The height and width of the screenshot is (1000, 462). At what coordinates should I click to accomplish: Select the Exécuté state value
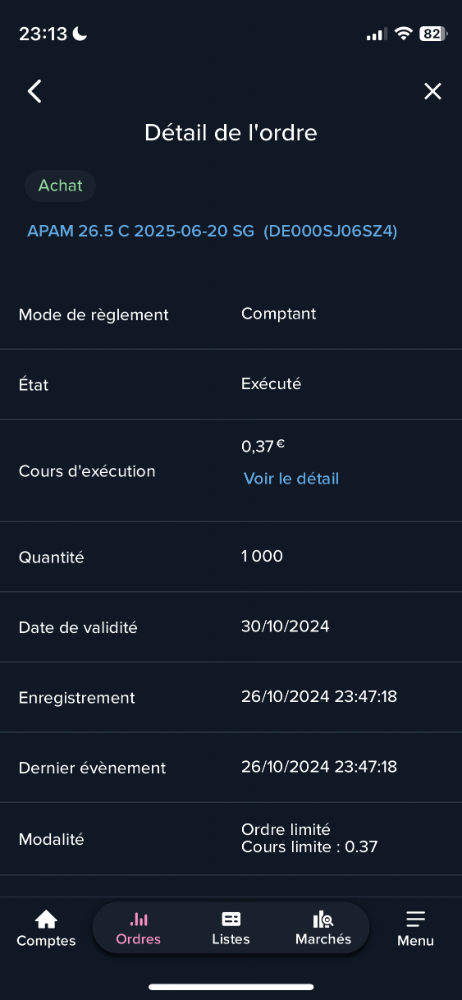[271, 384]
